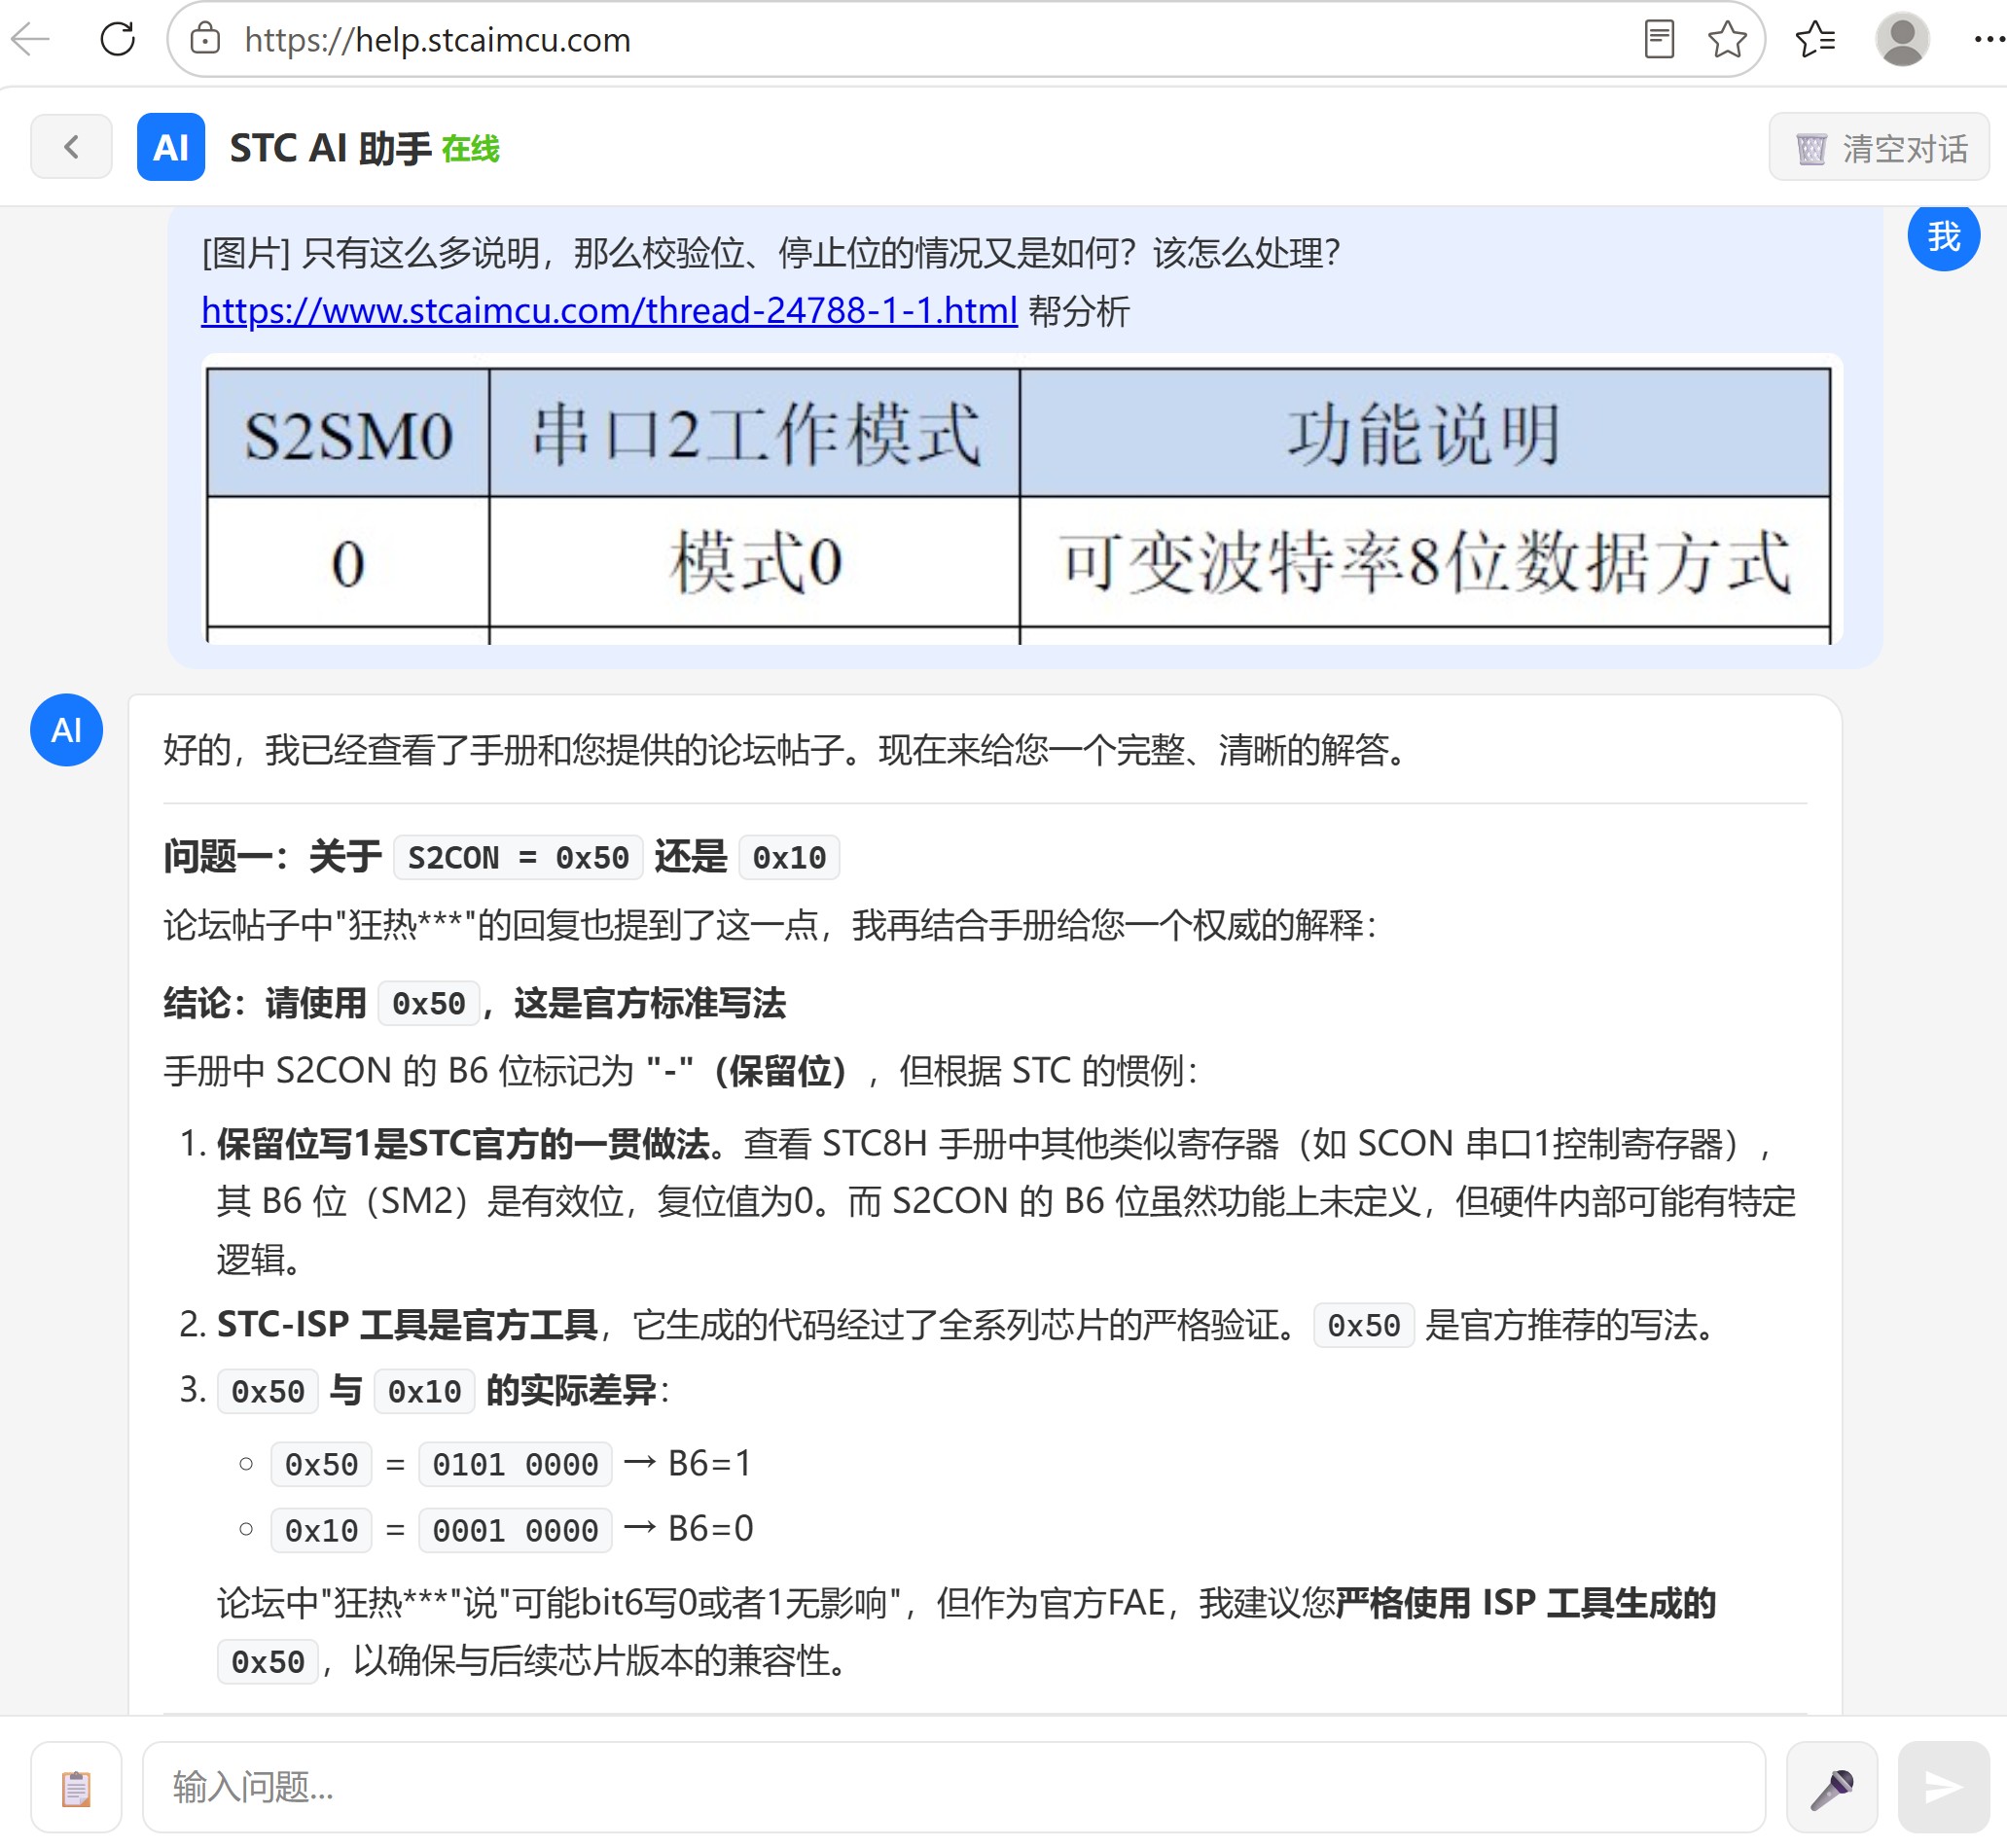The height and width of the screenshot is (1848, 2007).
Task: Click the blue AI logo in header
Action: point(171,147)
